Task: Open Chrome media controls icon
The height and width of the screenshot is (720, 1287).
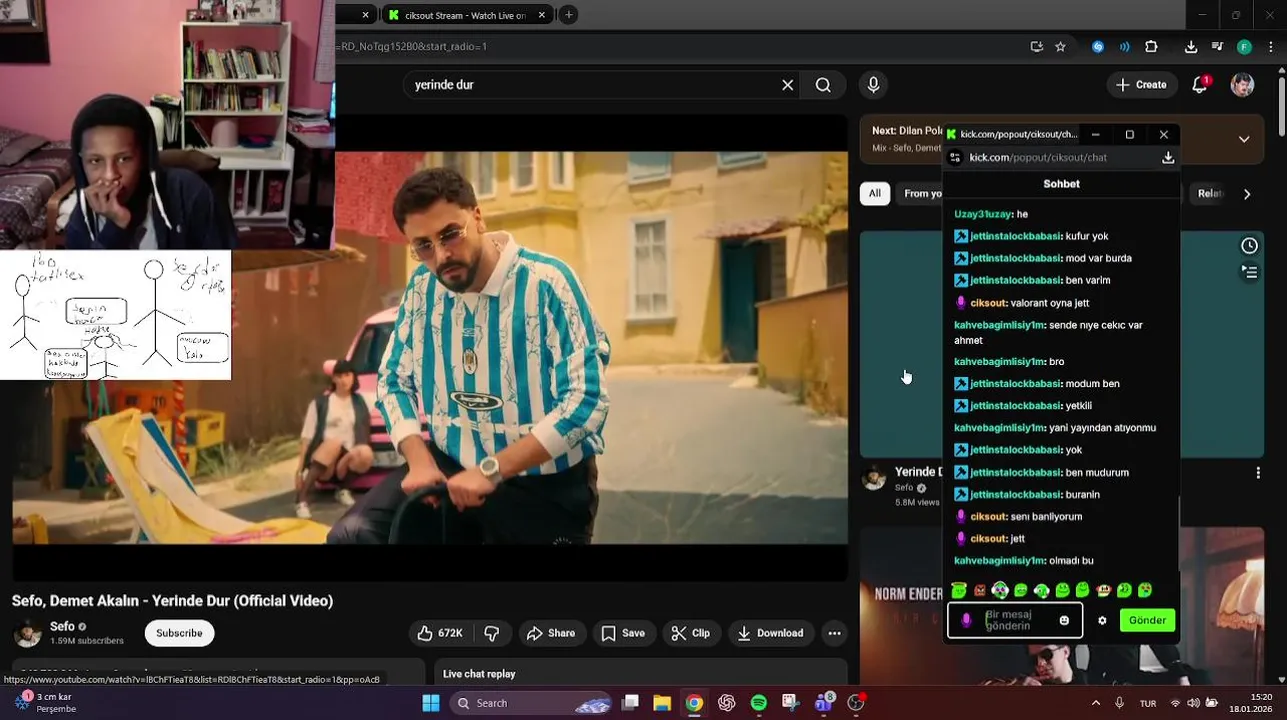Action: coord(1217,46)
